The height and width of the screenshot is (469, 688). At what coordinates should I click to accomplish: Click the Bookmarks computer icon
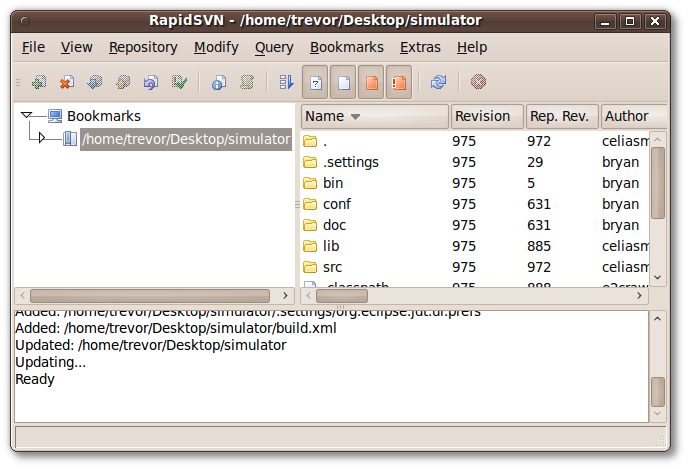tap(55, 116)
